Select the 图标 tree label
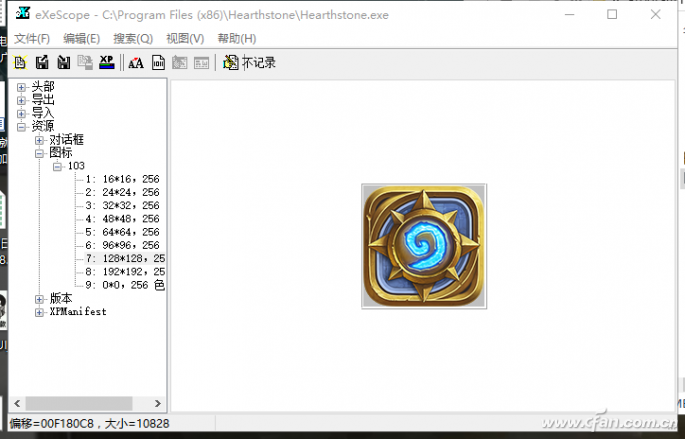 coord(61,153)
